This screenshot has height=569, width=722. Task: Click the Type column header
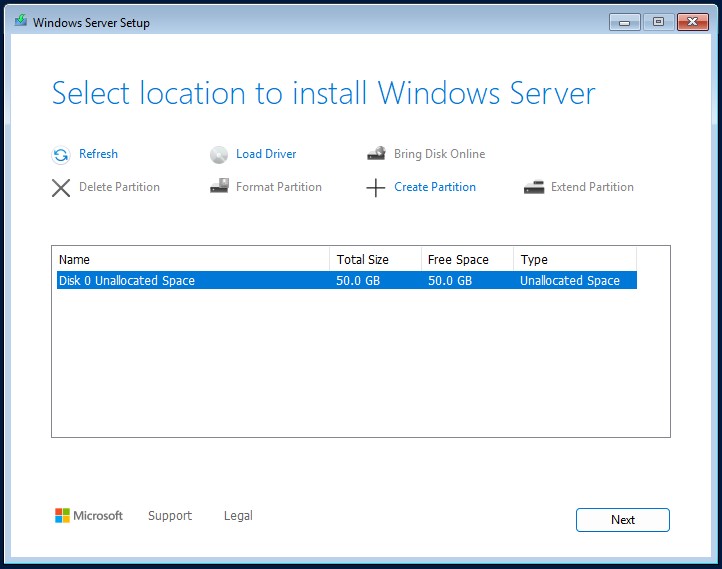click(x=575, y=259)
